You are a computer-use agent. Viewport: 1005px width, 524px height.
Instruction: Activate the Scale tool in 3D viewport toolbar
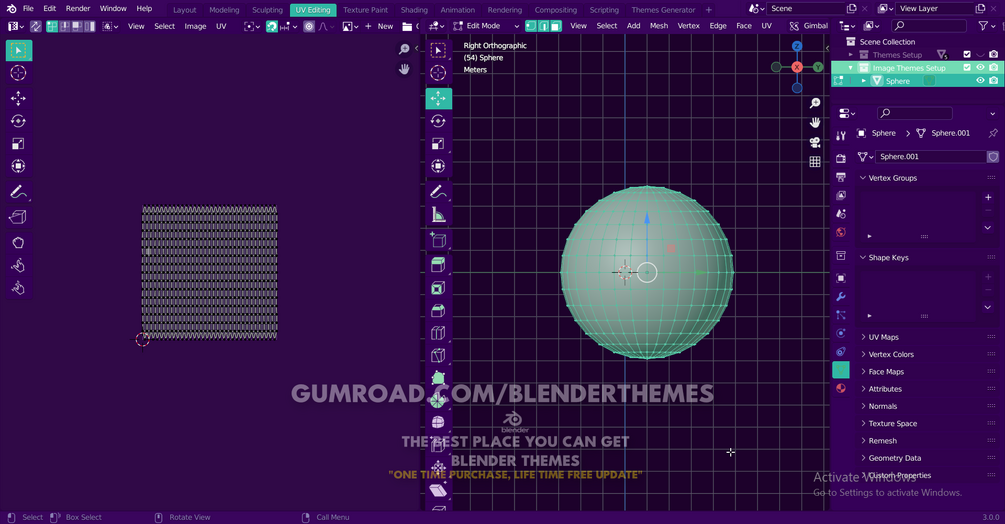(x=438, y=143)
